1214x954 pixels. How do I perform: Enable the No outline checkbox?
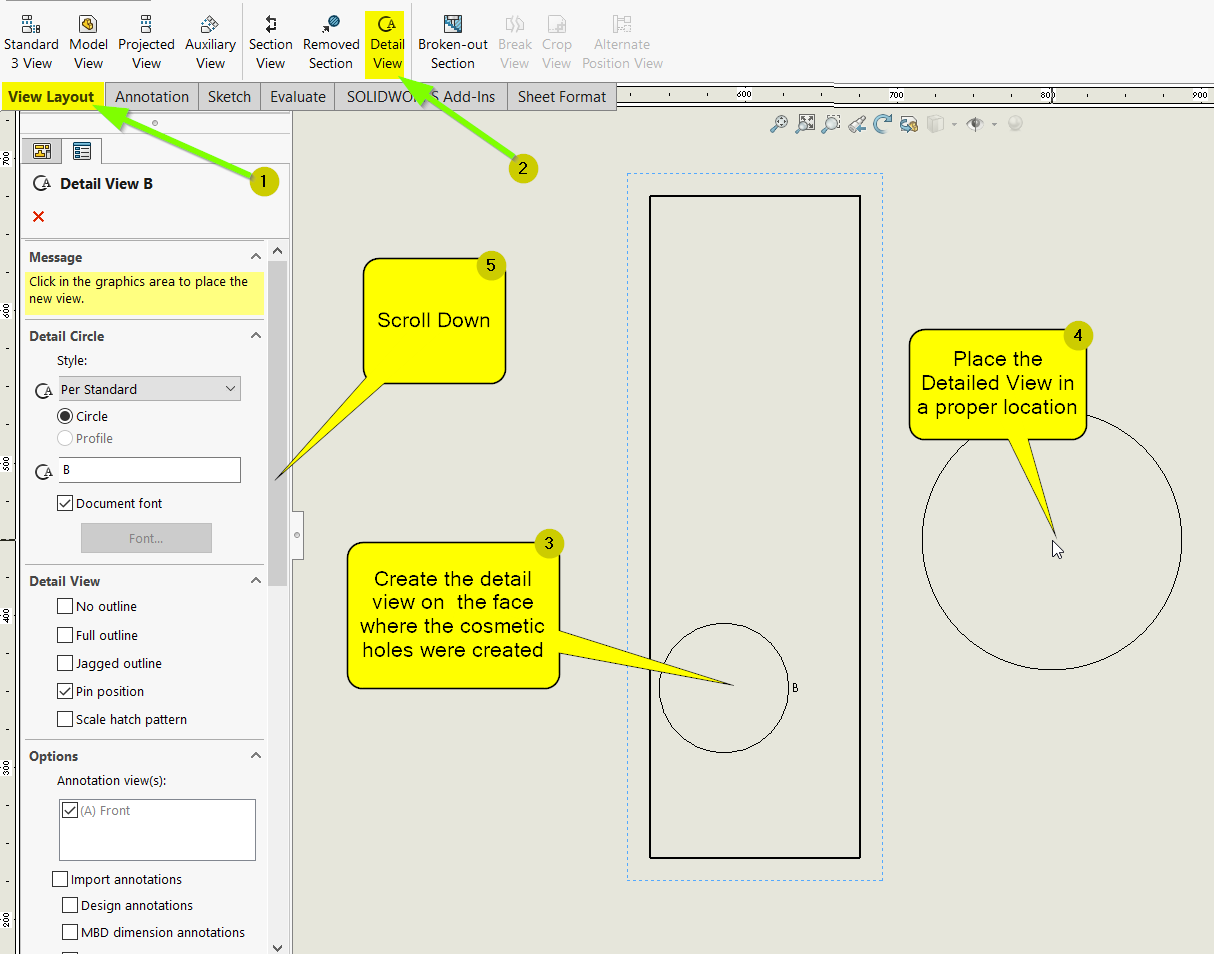pos(65,606)
